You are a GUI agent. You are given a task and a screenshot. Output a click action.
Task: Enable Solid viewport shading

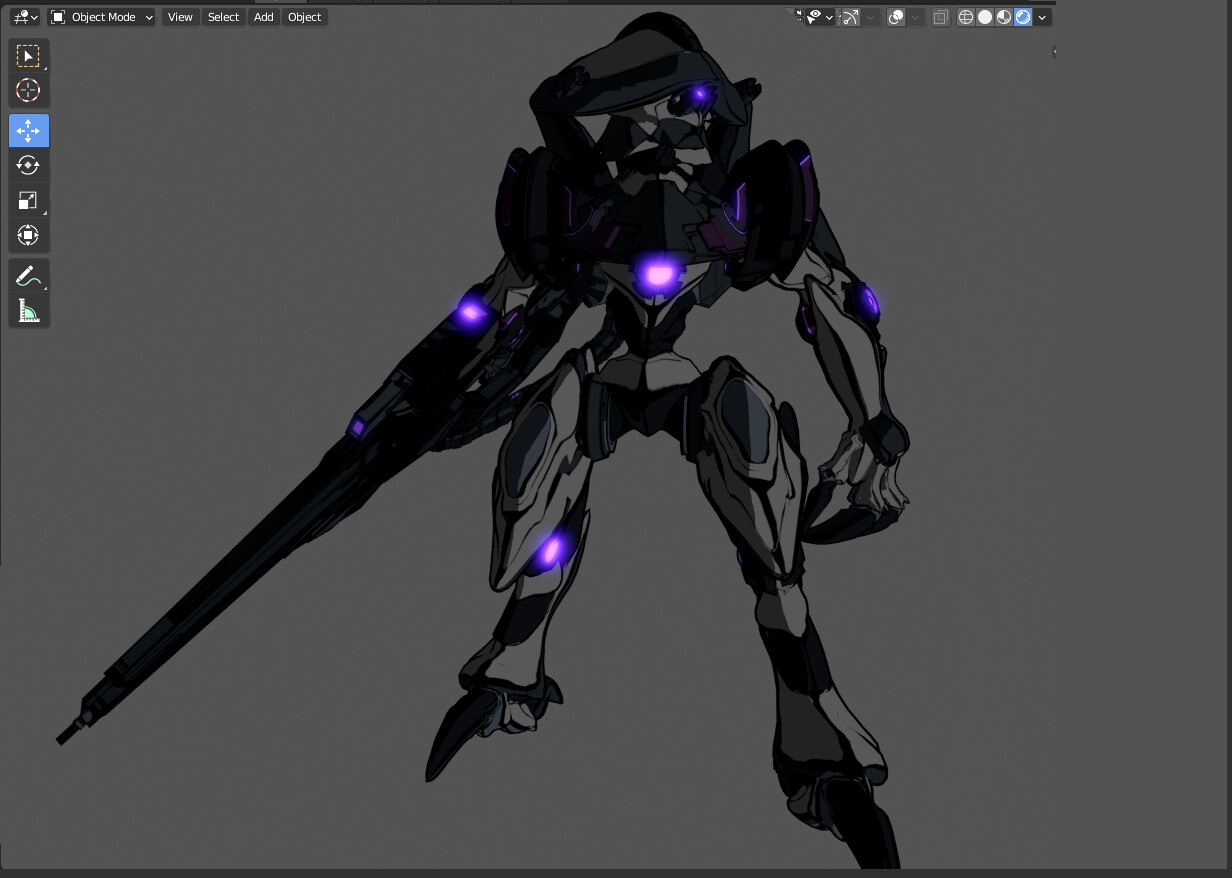[x=984, y=17]
